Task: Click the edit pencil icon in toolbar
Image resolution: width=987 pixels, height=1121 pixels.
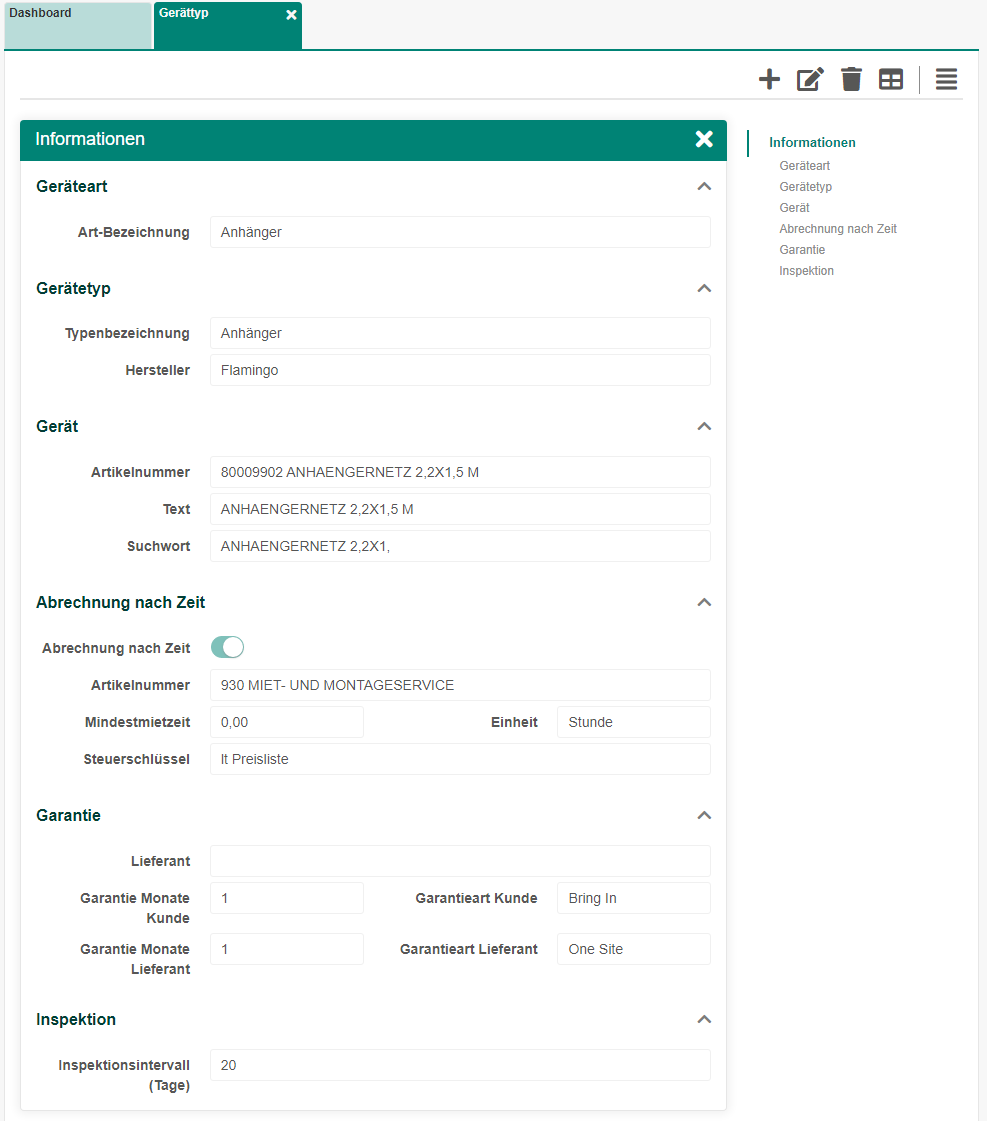Action: click(x=810, y=80)
